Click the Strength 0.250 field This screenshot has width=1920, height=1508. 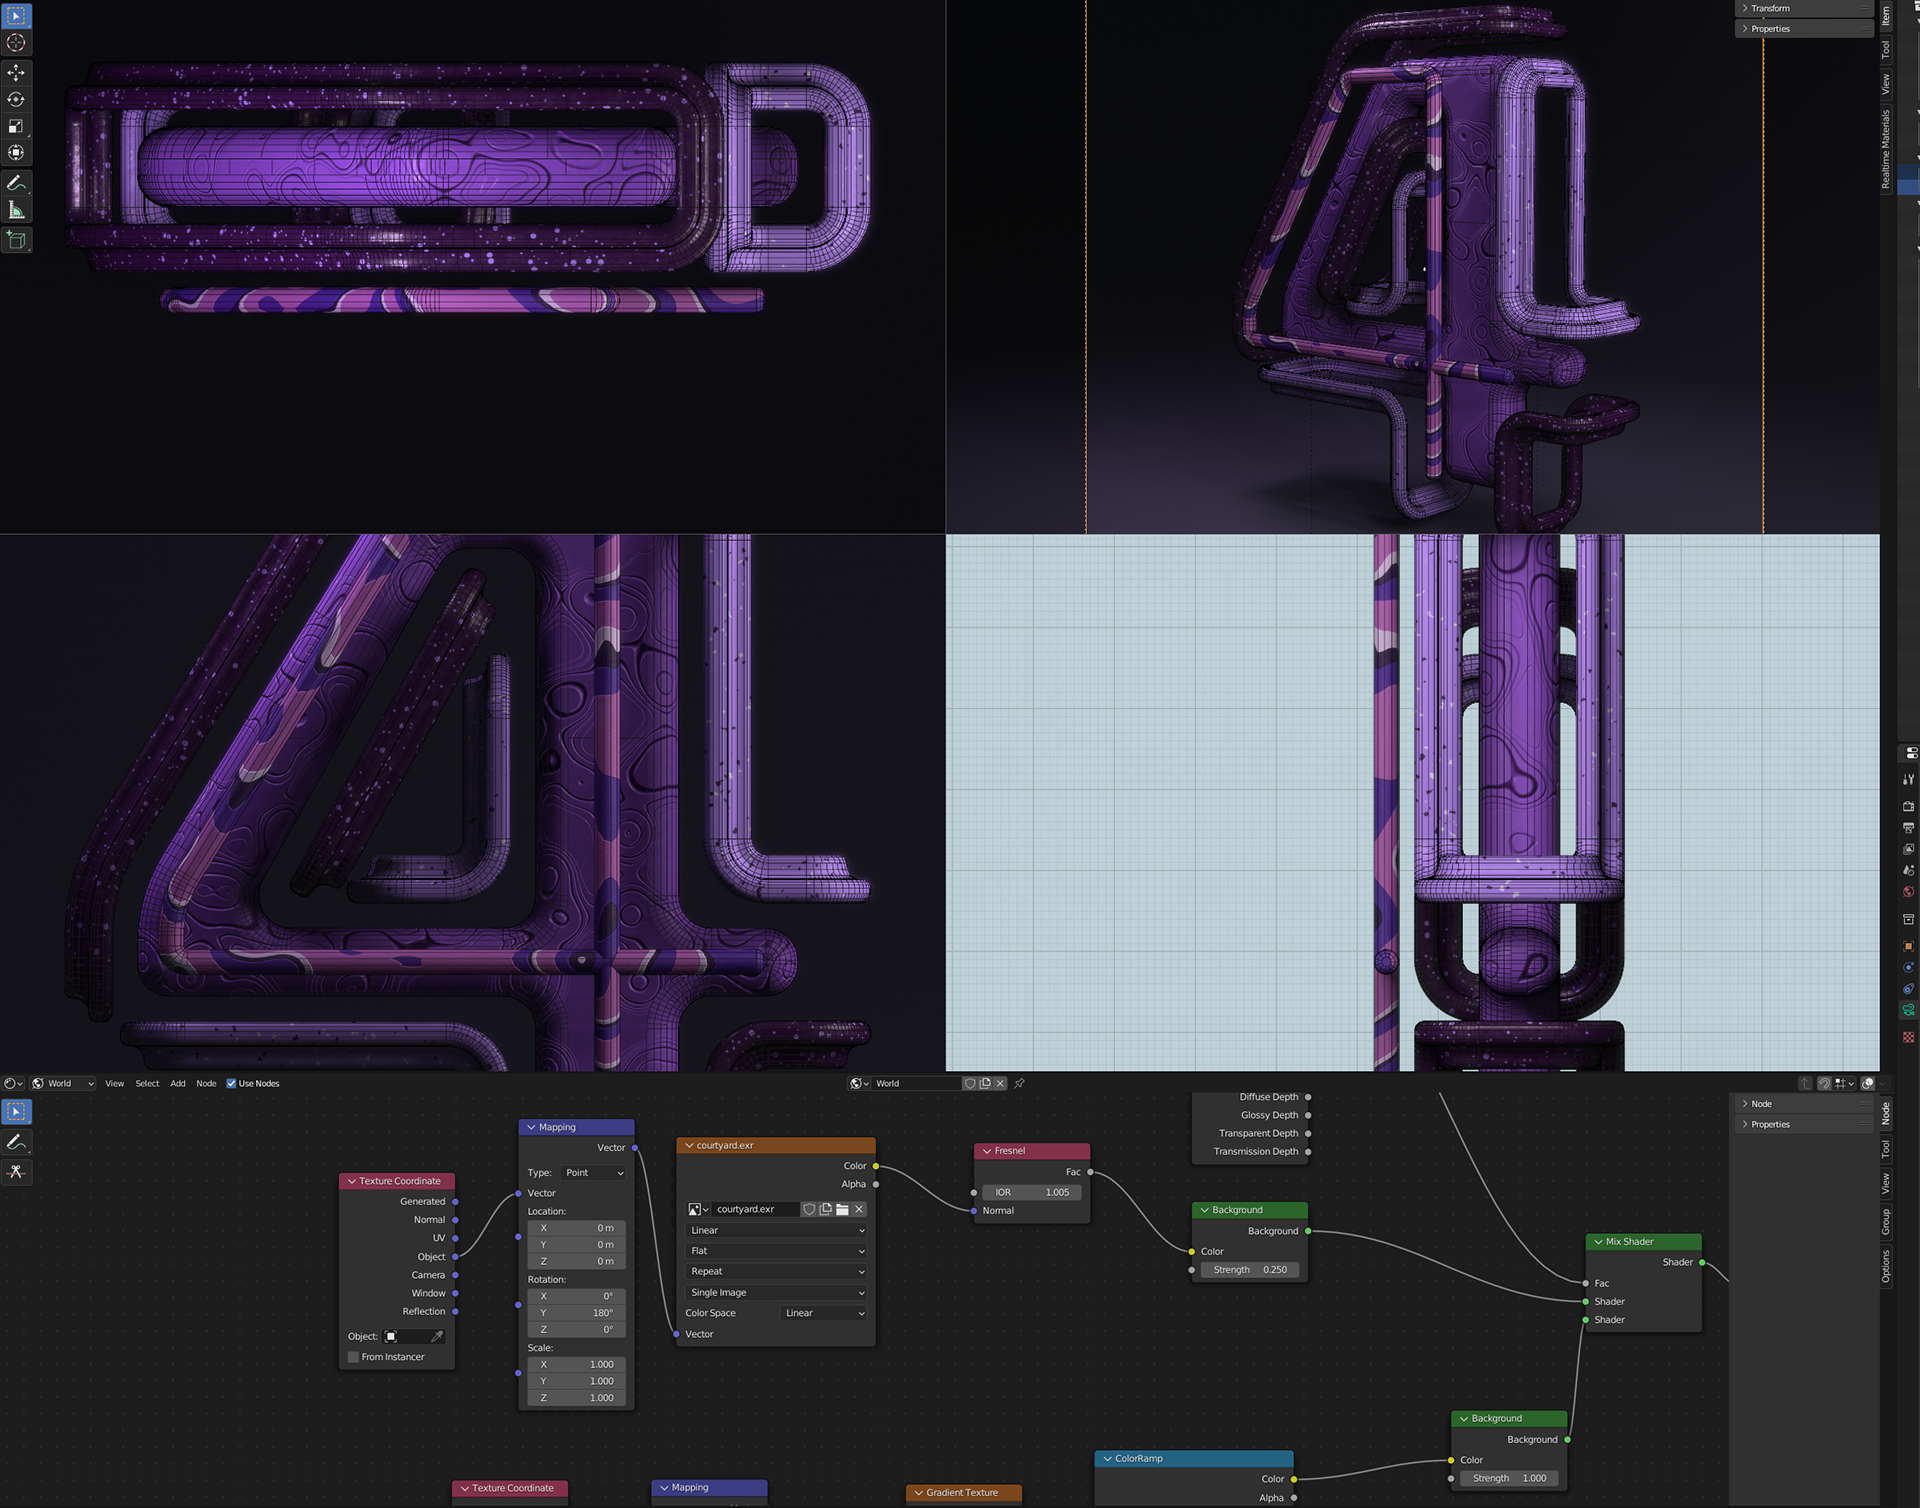pos(1250,1270)
